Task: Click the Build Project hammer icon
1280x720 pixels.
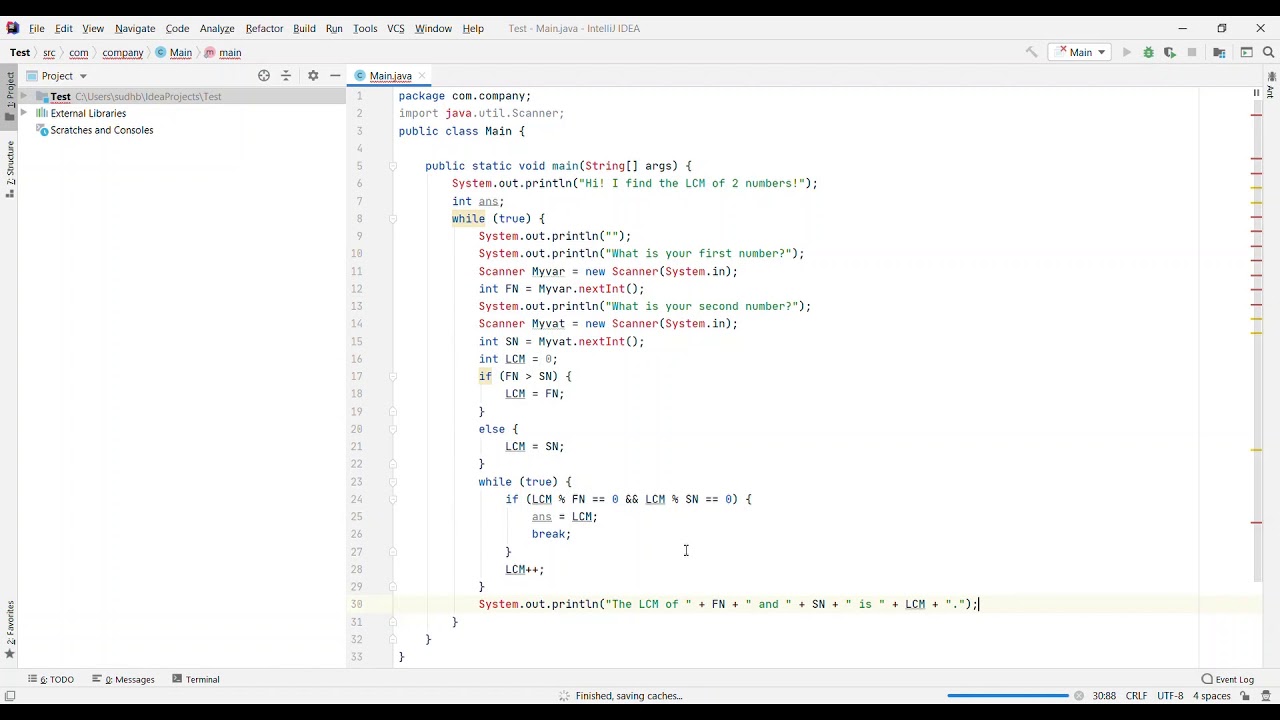Action: coord(1032,52)
